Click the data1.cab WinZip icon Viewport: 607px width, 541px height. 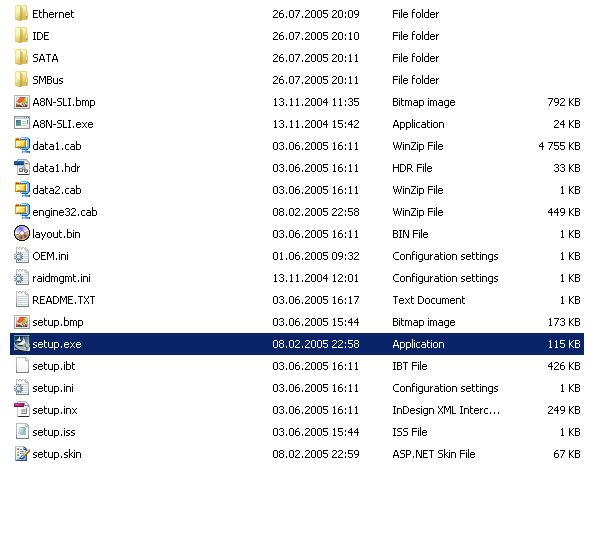point(22,146)
